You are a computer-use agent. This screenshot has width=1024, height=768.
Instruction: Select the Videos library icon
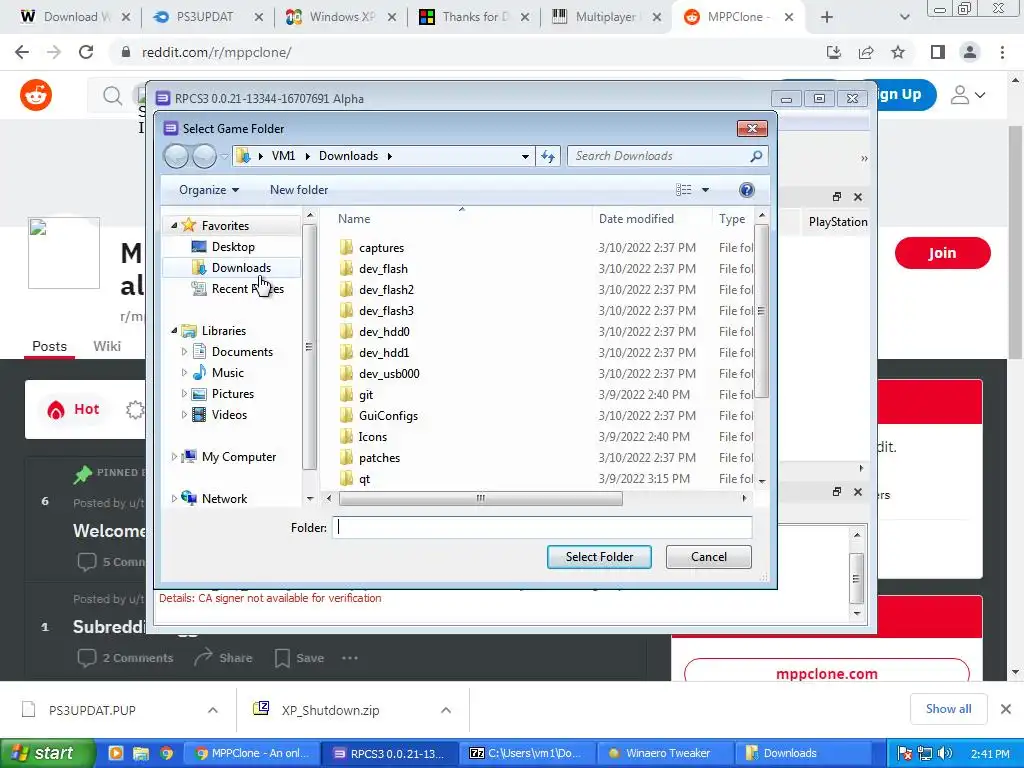click(x=199, y=415)
